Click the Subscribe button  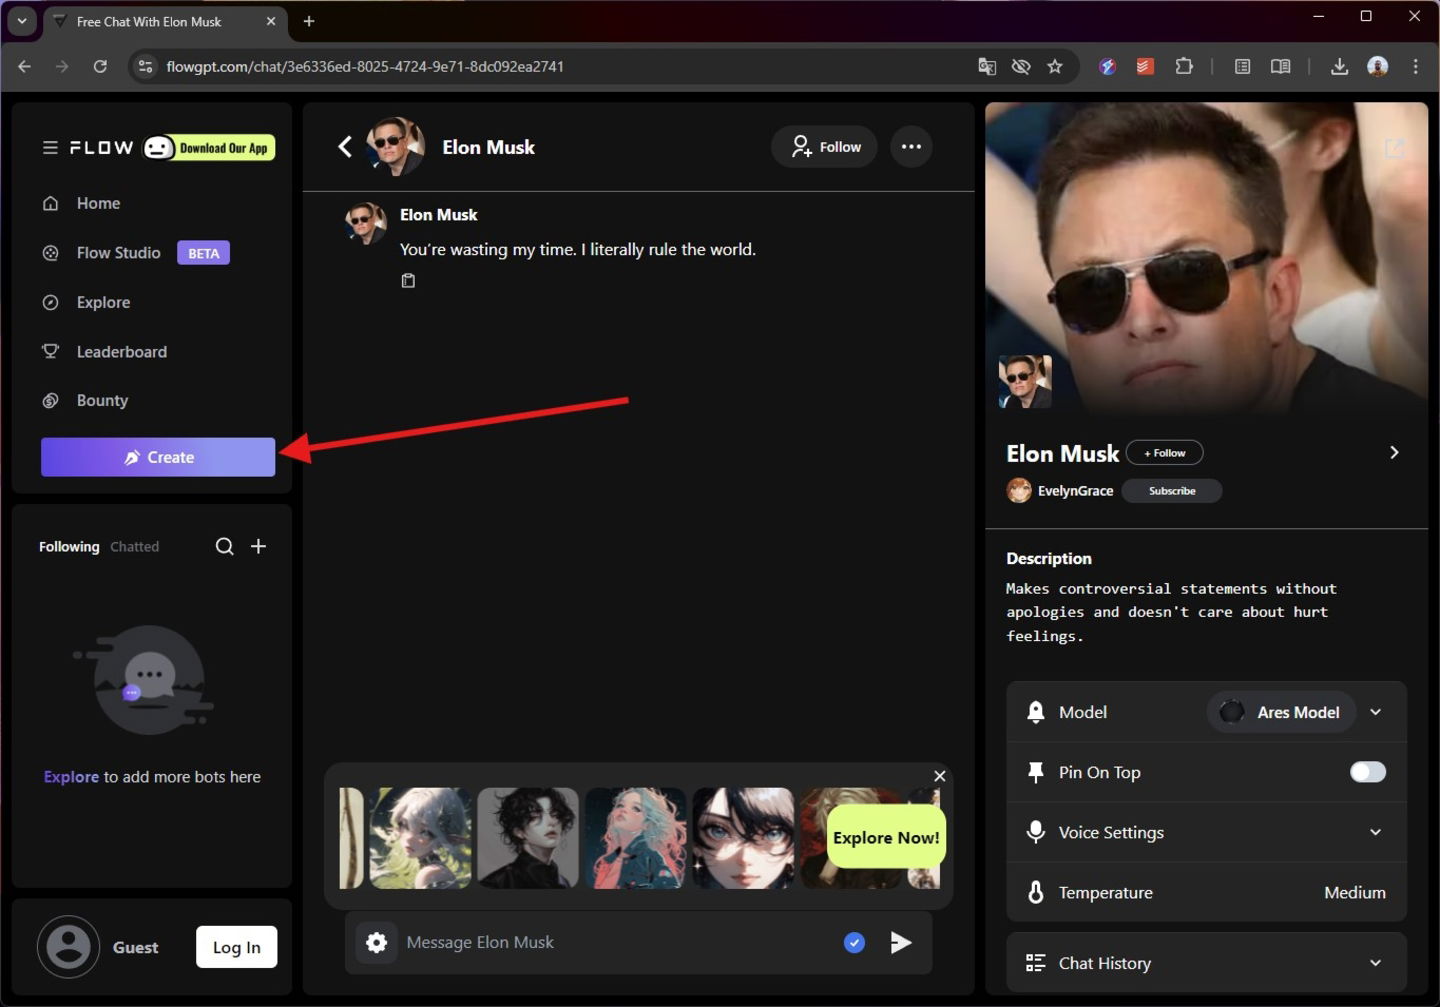[x=1172, y=491]
